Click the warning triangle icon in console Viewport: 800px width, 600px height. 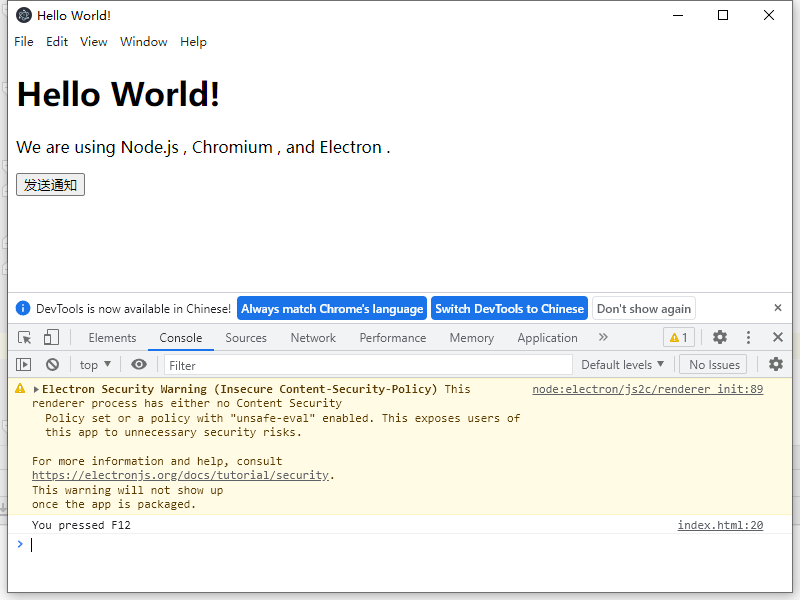[x=20, y=389]
